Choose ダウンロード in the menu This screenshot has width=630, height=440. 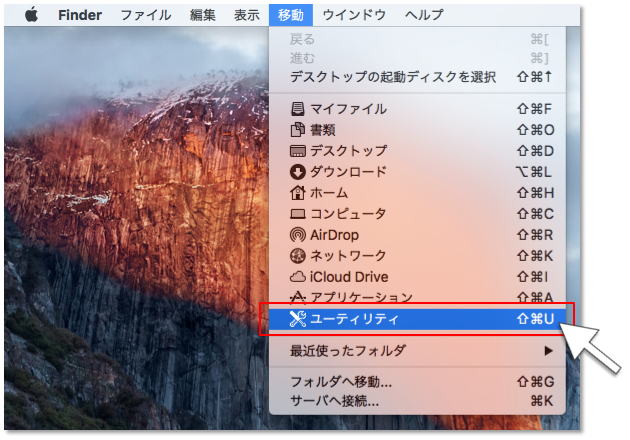(417, 172)
